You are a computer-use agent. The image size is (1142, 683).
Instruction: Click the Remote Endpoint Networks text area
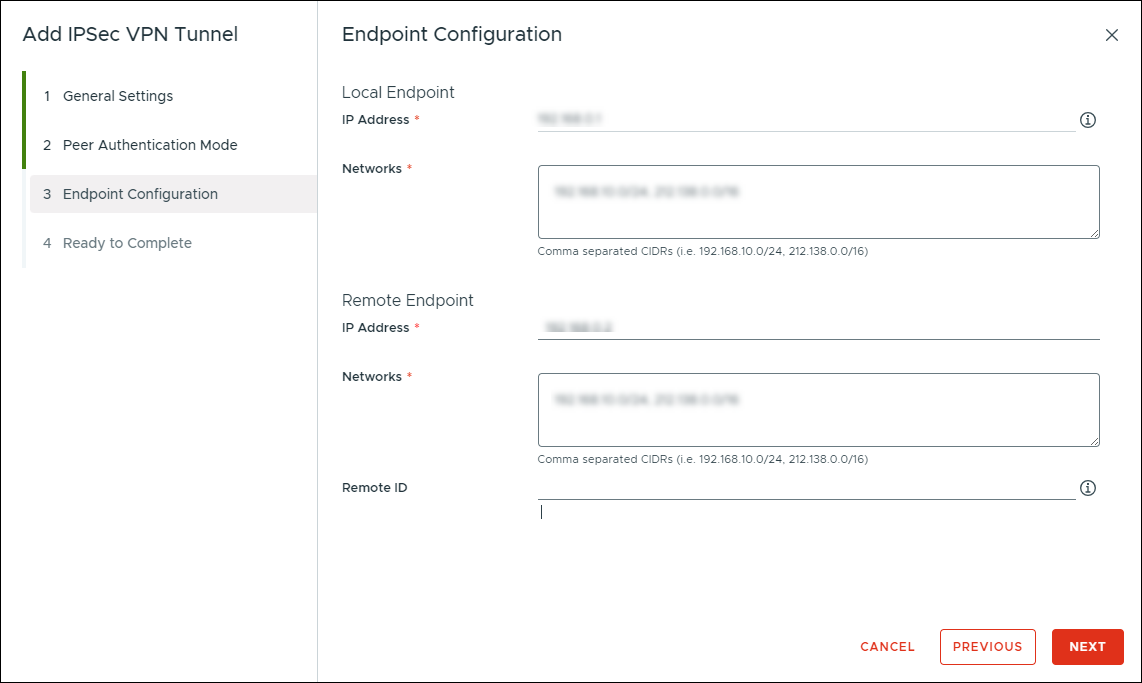click(x=819, y=409)
